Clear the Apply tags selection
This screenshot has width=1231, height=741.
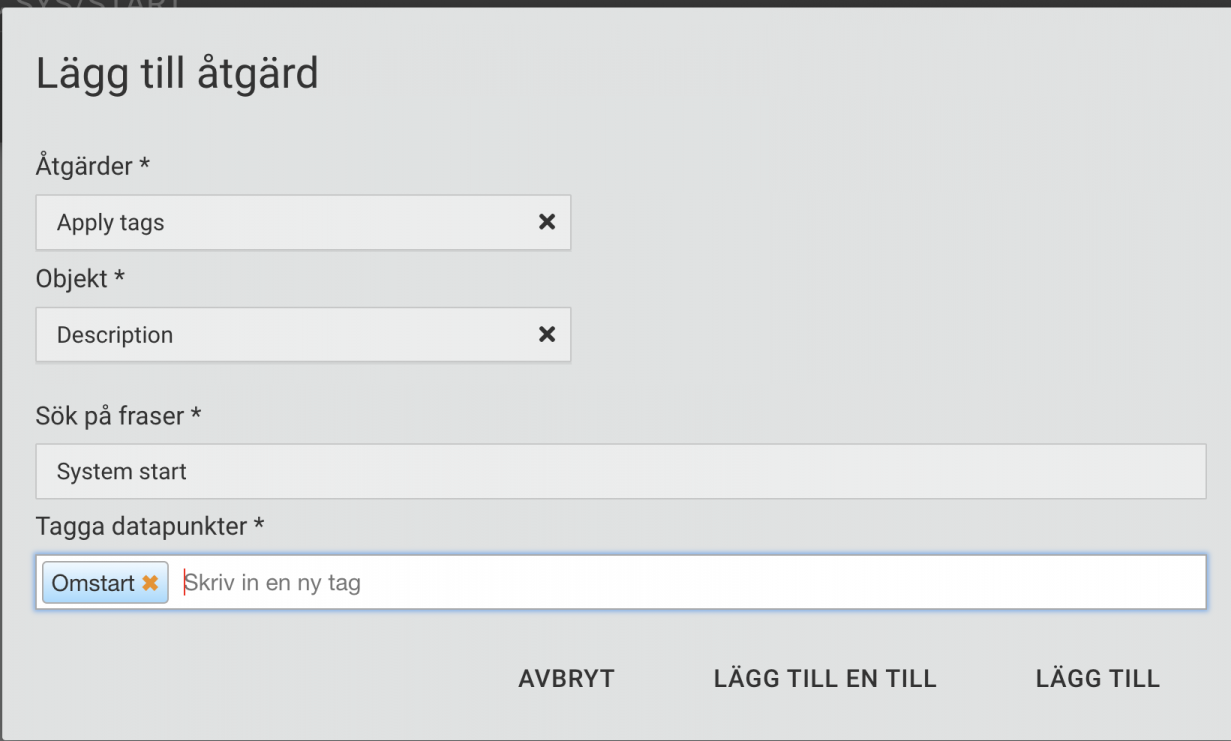(547, 222)
